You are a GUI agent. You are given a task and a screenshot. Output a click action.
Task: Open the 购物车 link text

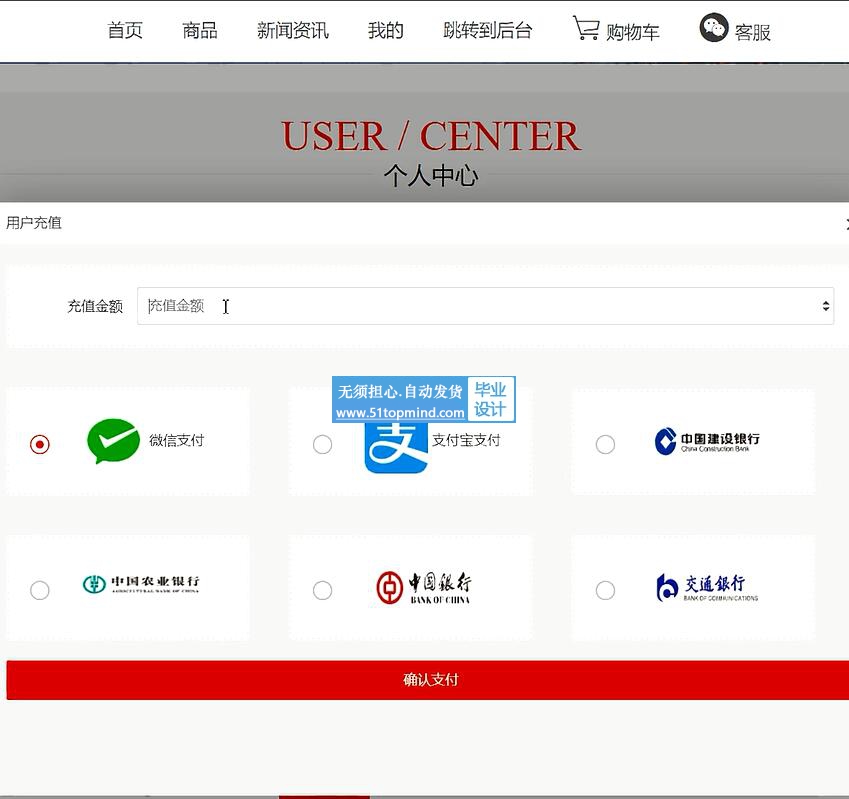click(x=632, y=32)
